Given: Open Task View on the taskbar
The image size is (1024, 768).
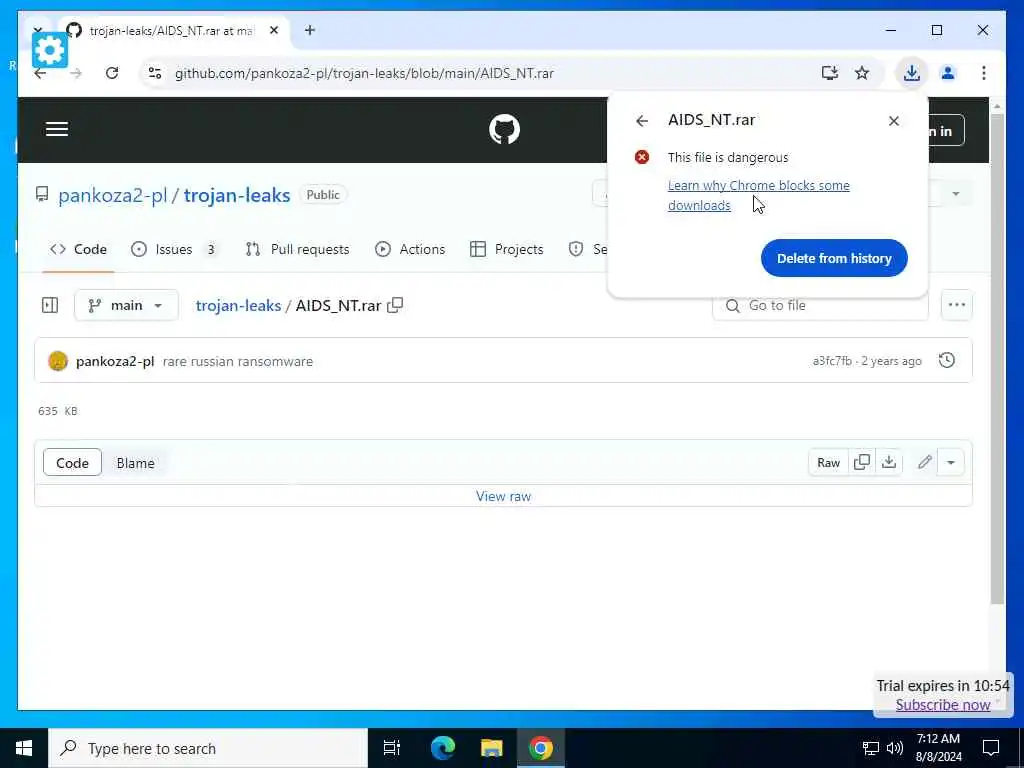Looking at the screenshot, I should click(391, 748).
